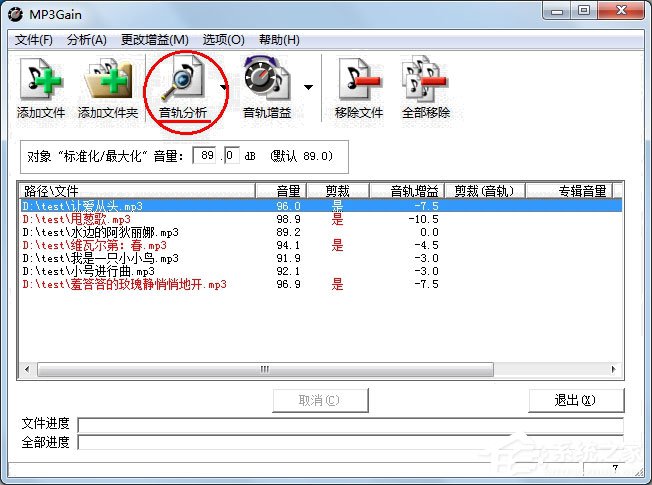The image size is (652, 485).
Task: Click the target volume decimal field showing 0
Action: (x=232, y=156)
